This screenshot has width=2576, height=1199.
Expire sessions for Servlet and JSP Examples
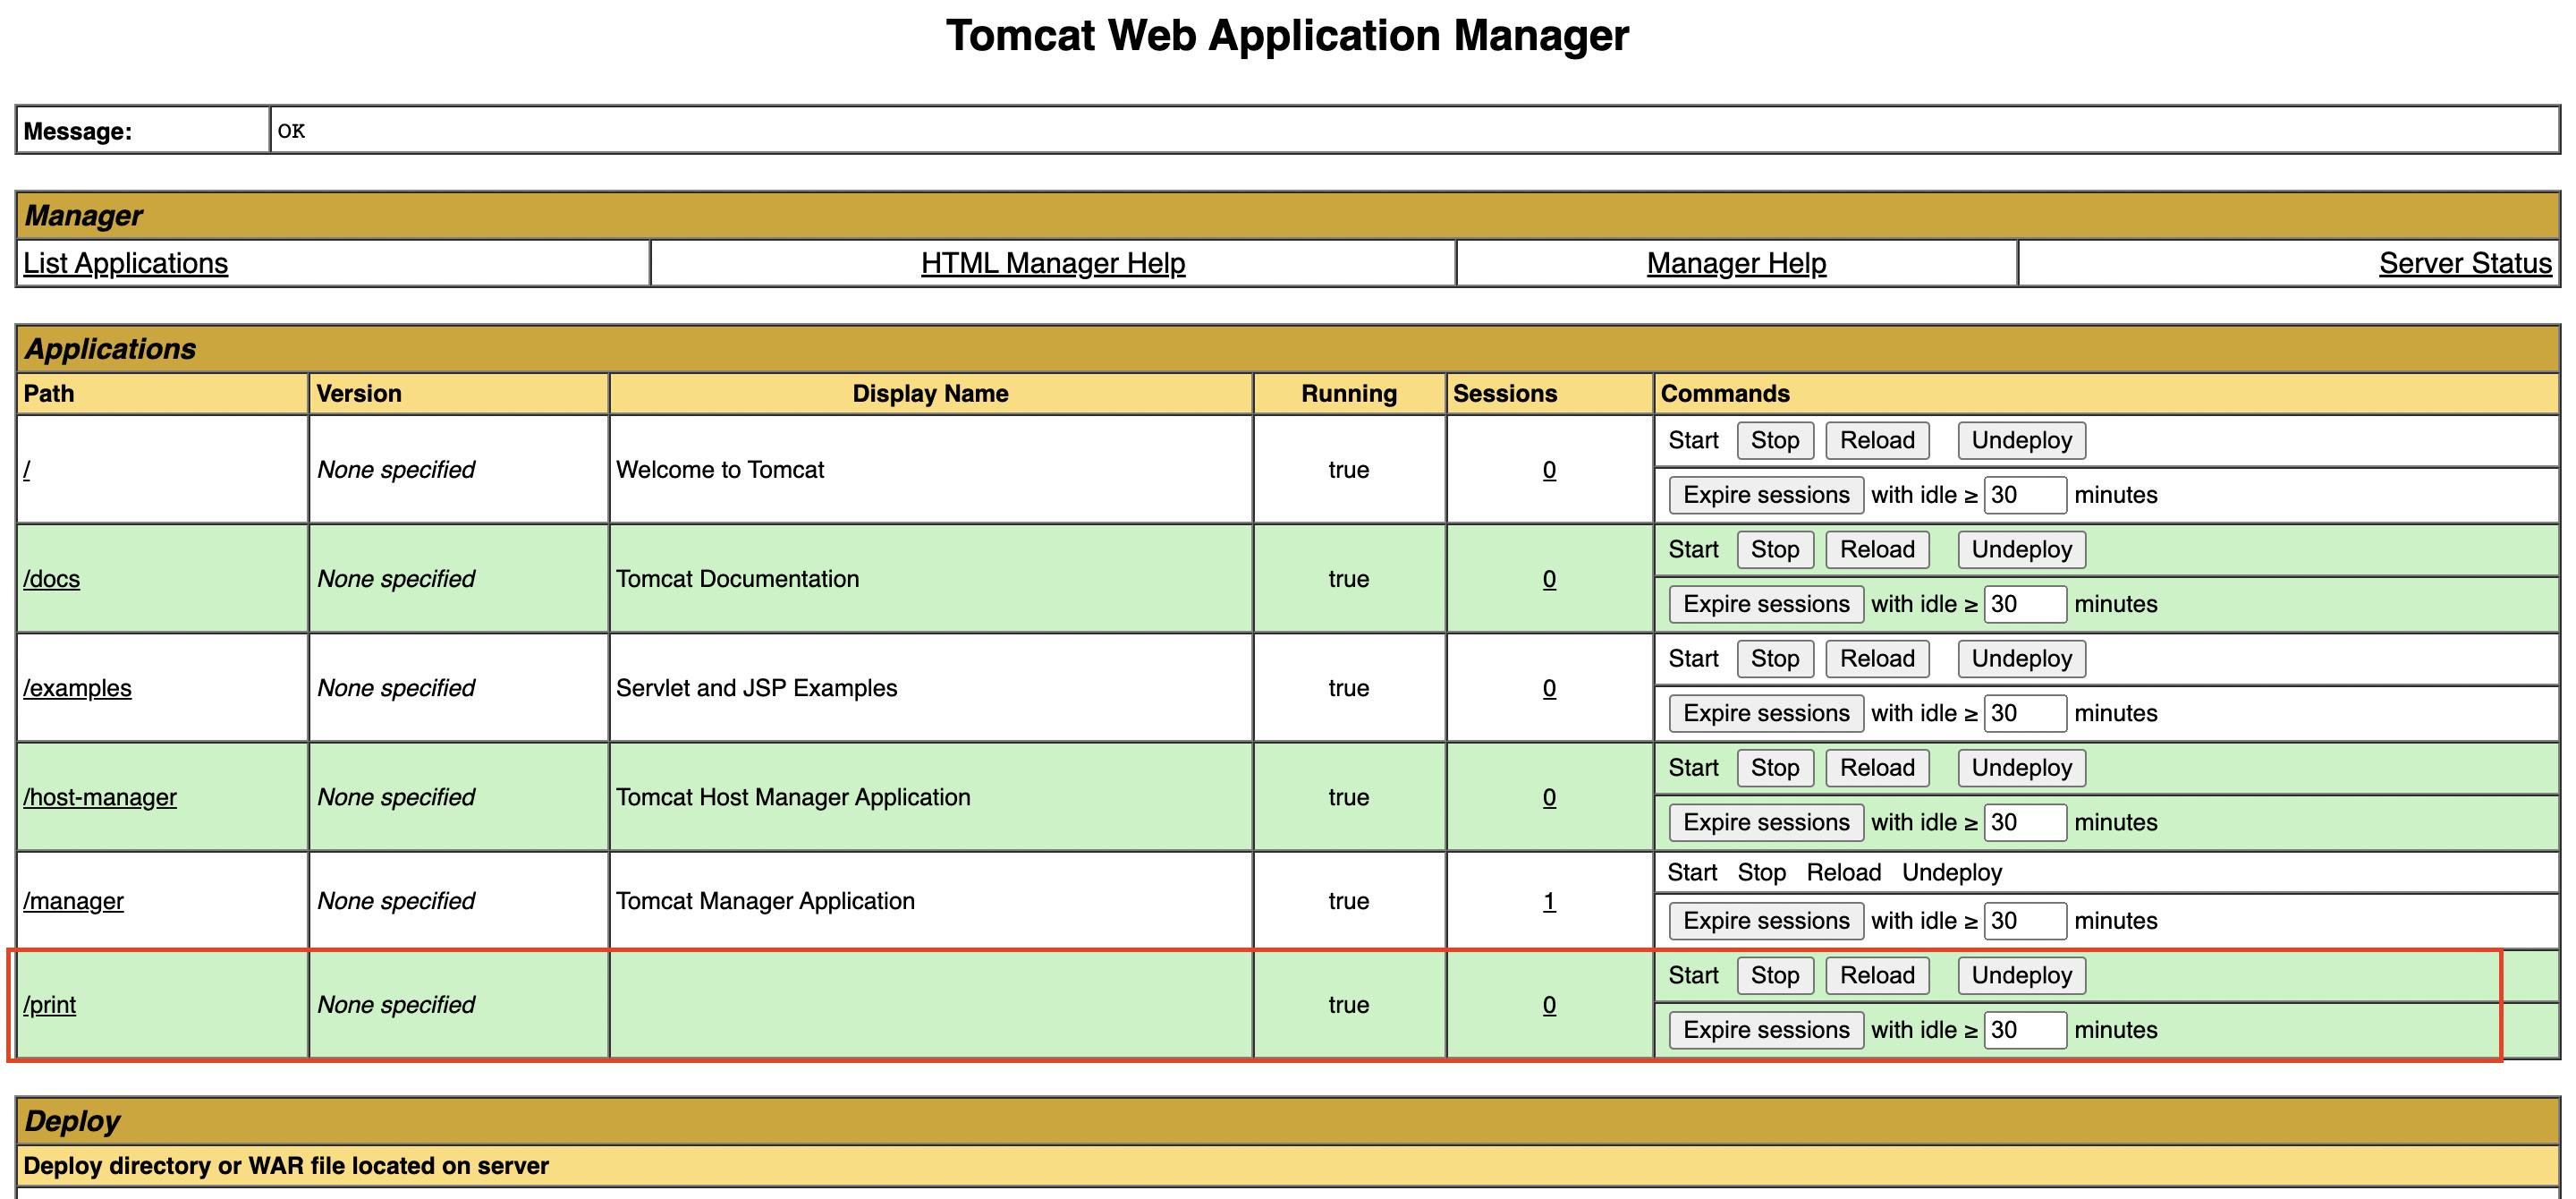[x=1766, y=712]
